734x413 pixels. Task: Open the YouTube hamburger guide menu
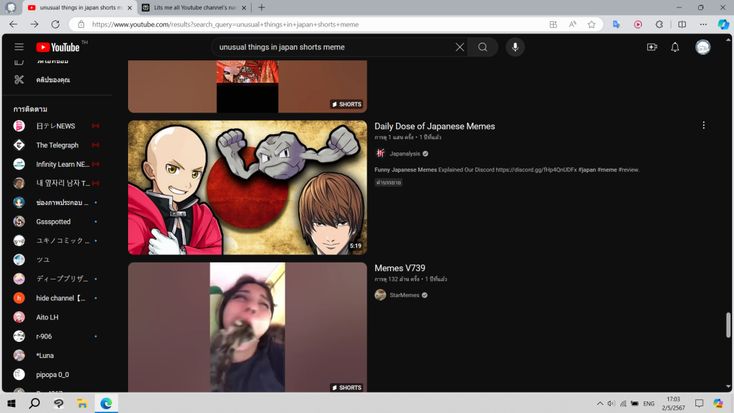[19, 47]
